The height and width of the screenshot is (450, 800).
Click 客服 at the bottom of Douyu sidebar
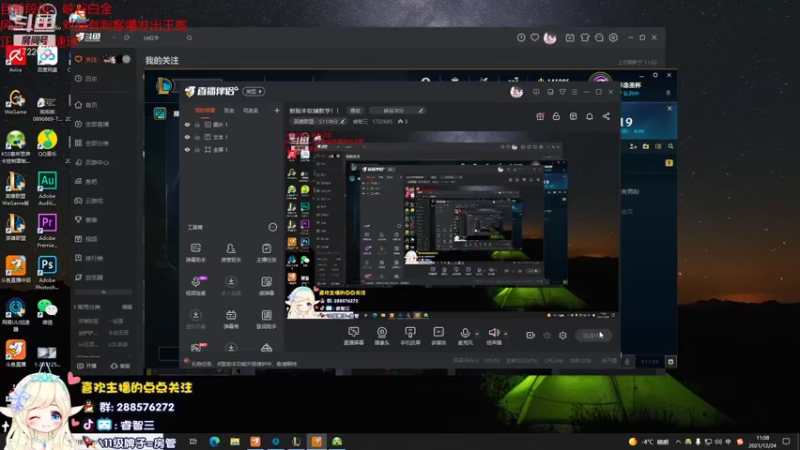pos(120,366)
